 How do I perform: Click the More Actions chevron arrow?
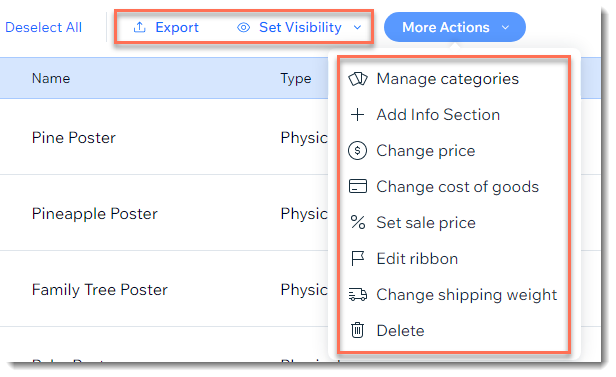(506, 27)
